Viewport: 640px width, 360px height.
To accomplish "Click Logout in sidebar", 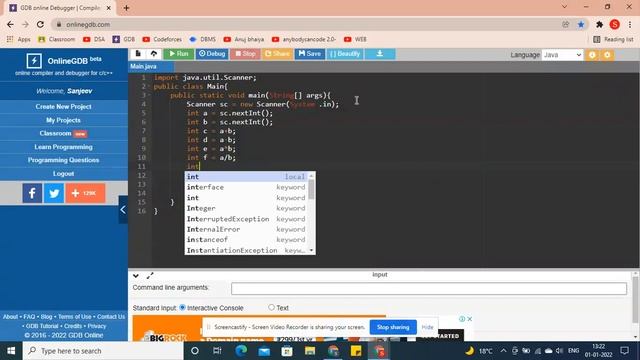I will (x=63, y=173).
